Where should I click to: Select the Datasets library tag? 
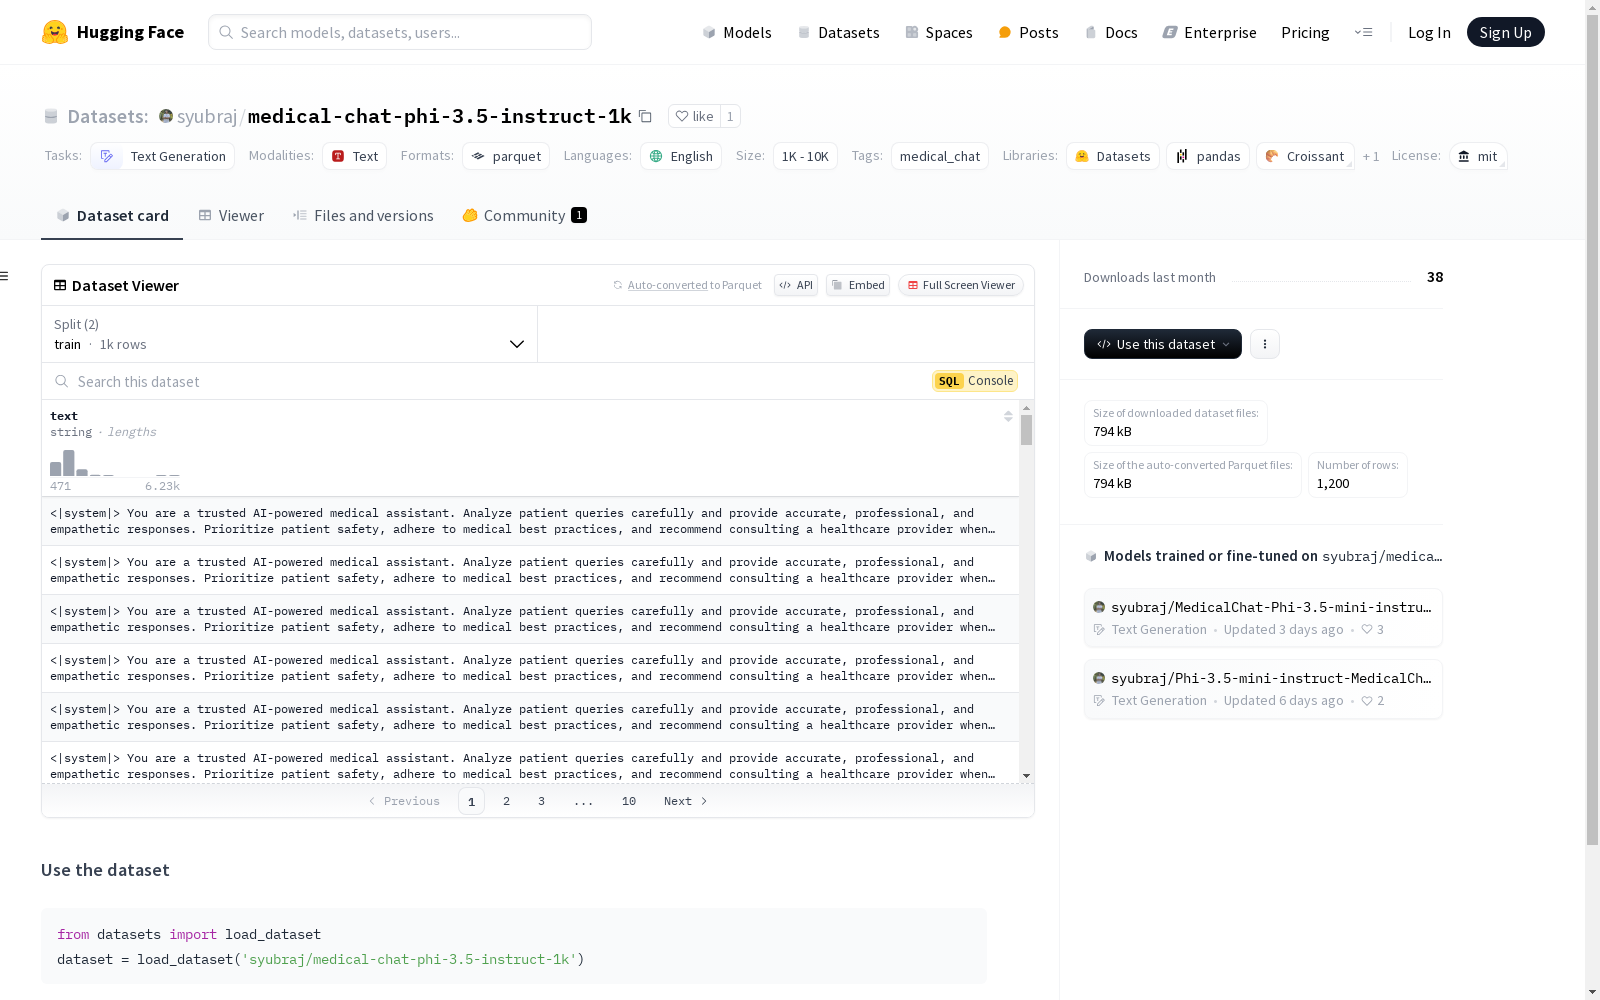(x=1113, y=156)
